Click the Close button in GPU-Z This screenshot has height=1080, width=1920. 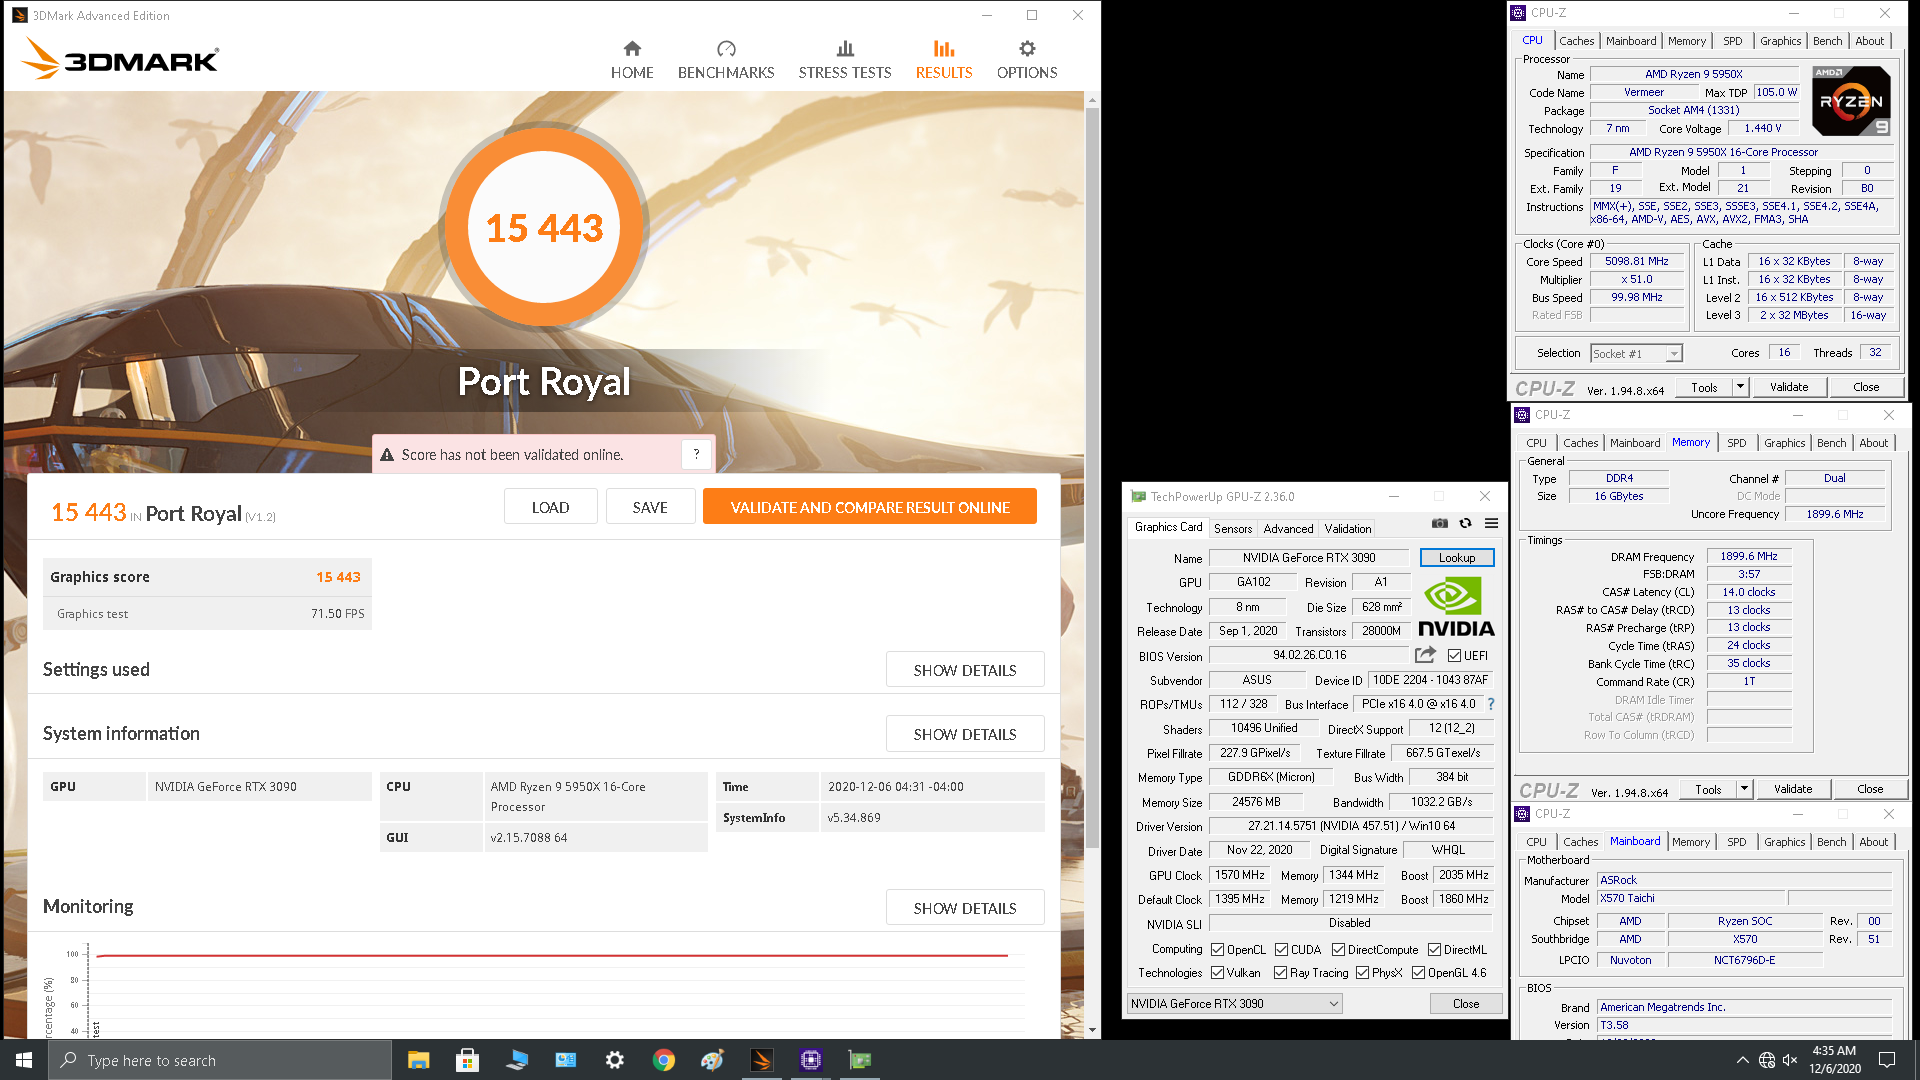[1466, 1004]
